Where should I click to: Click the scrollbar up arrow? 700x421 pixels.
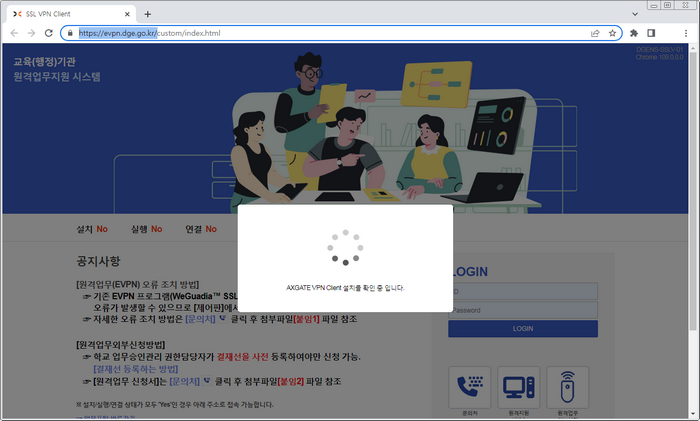[x=693, y=47]
